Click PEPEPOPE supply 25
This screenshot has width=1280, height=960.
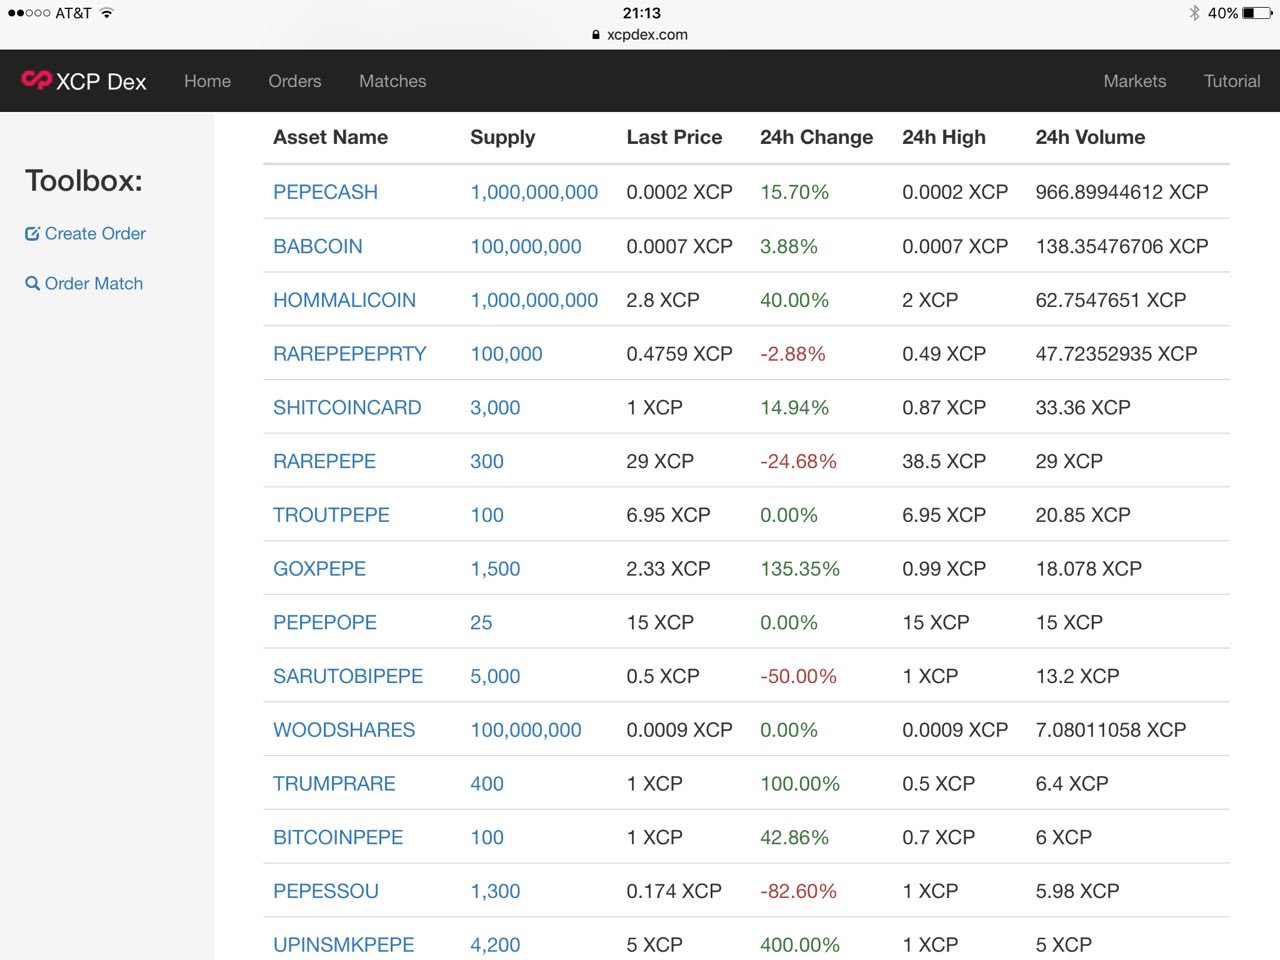[481, 623]
